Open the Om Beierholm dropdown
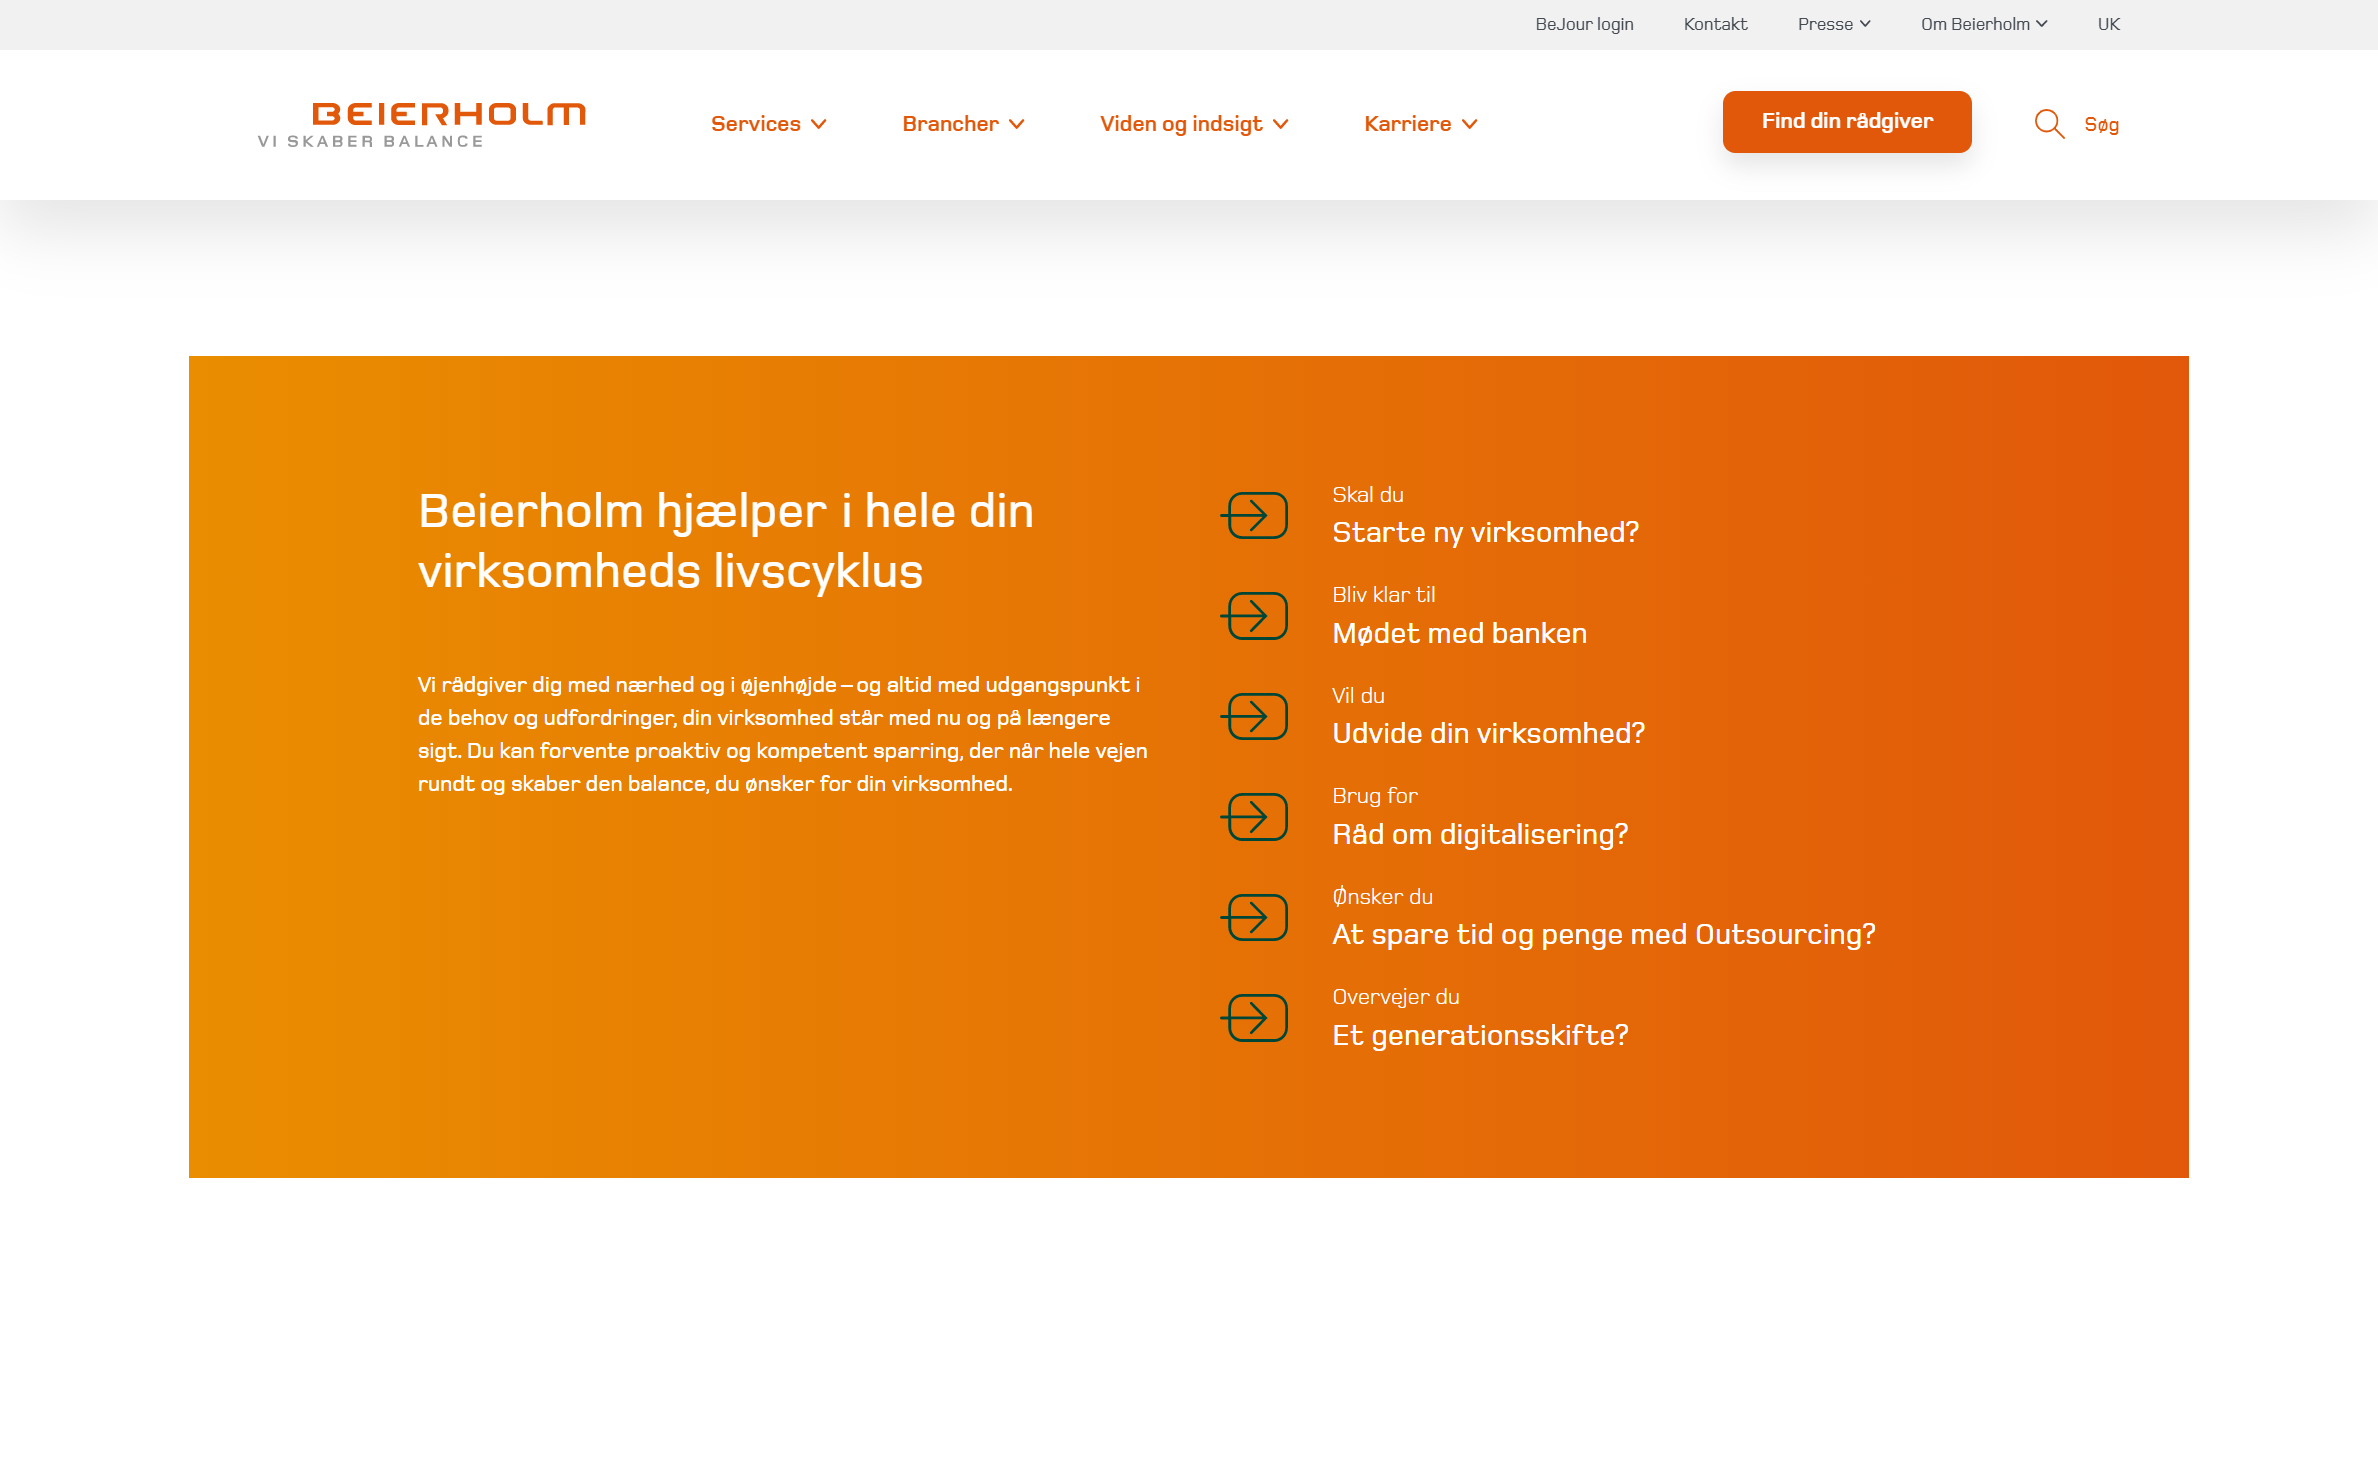The height and width of the screenshot is (1463, 2378). [1984, 24]
